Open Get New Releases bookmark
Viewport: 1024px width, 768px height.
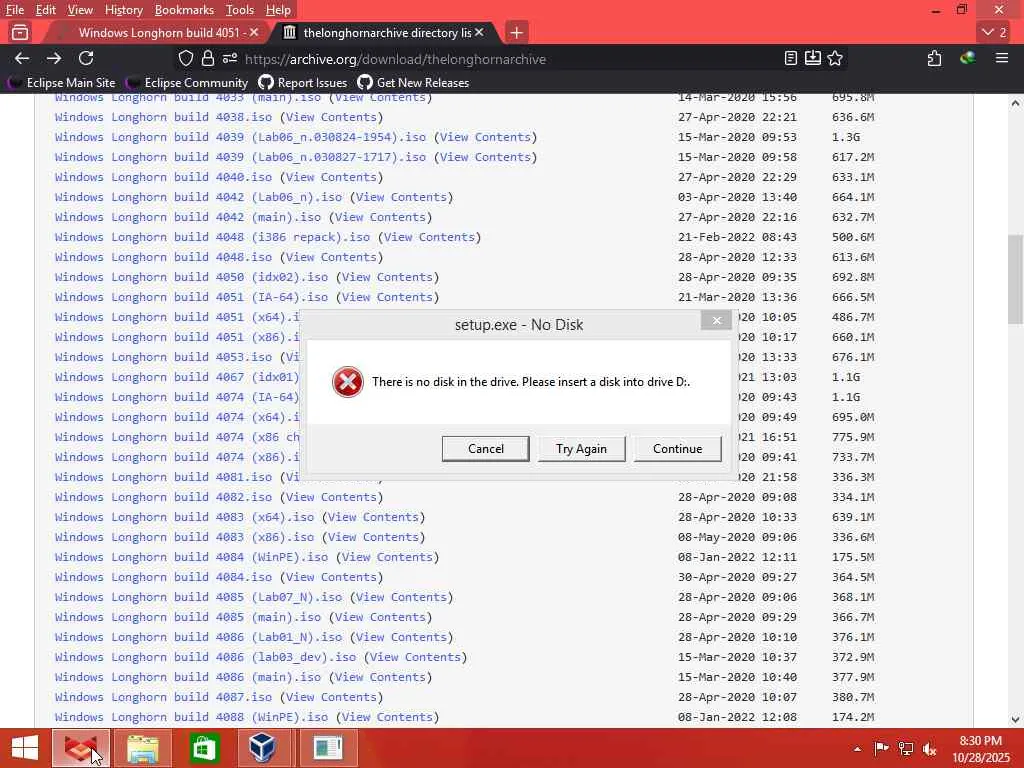[x=414, y=83]
